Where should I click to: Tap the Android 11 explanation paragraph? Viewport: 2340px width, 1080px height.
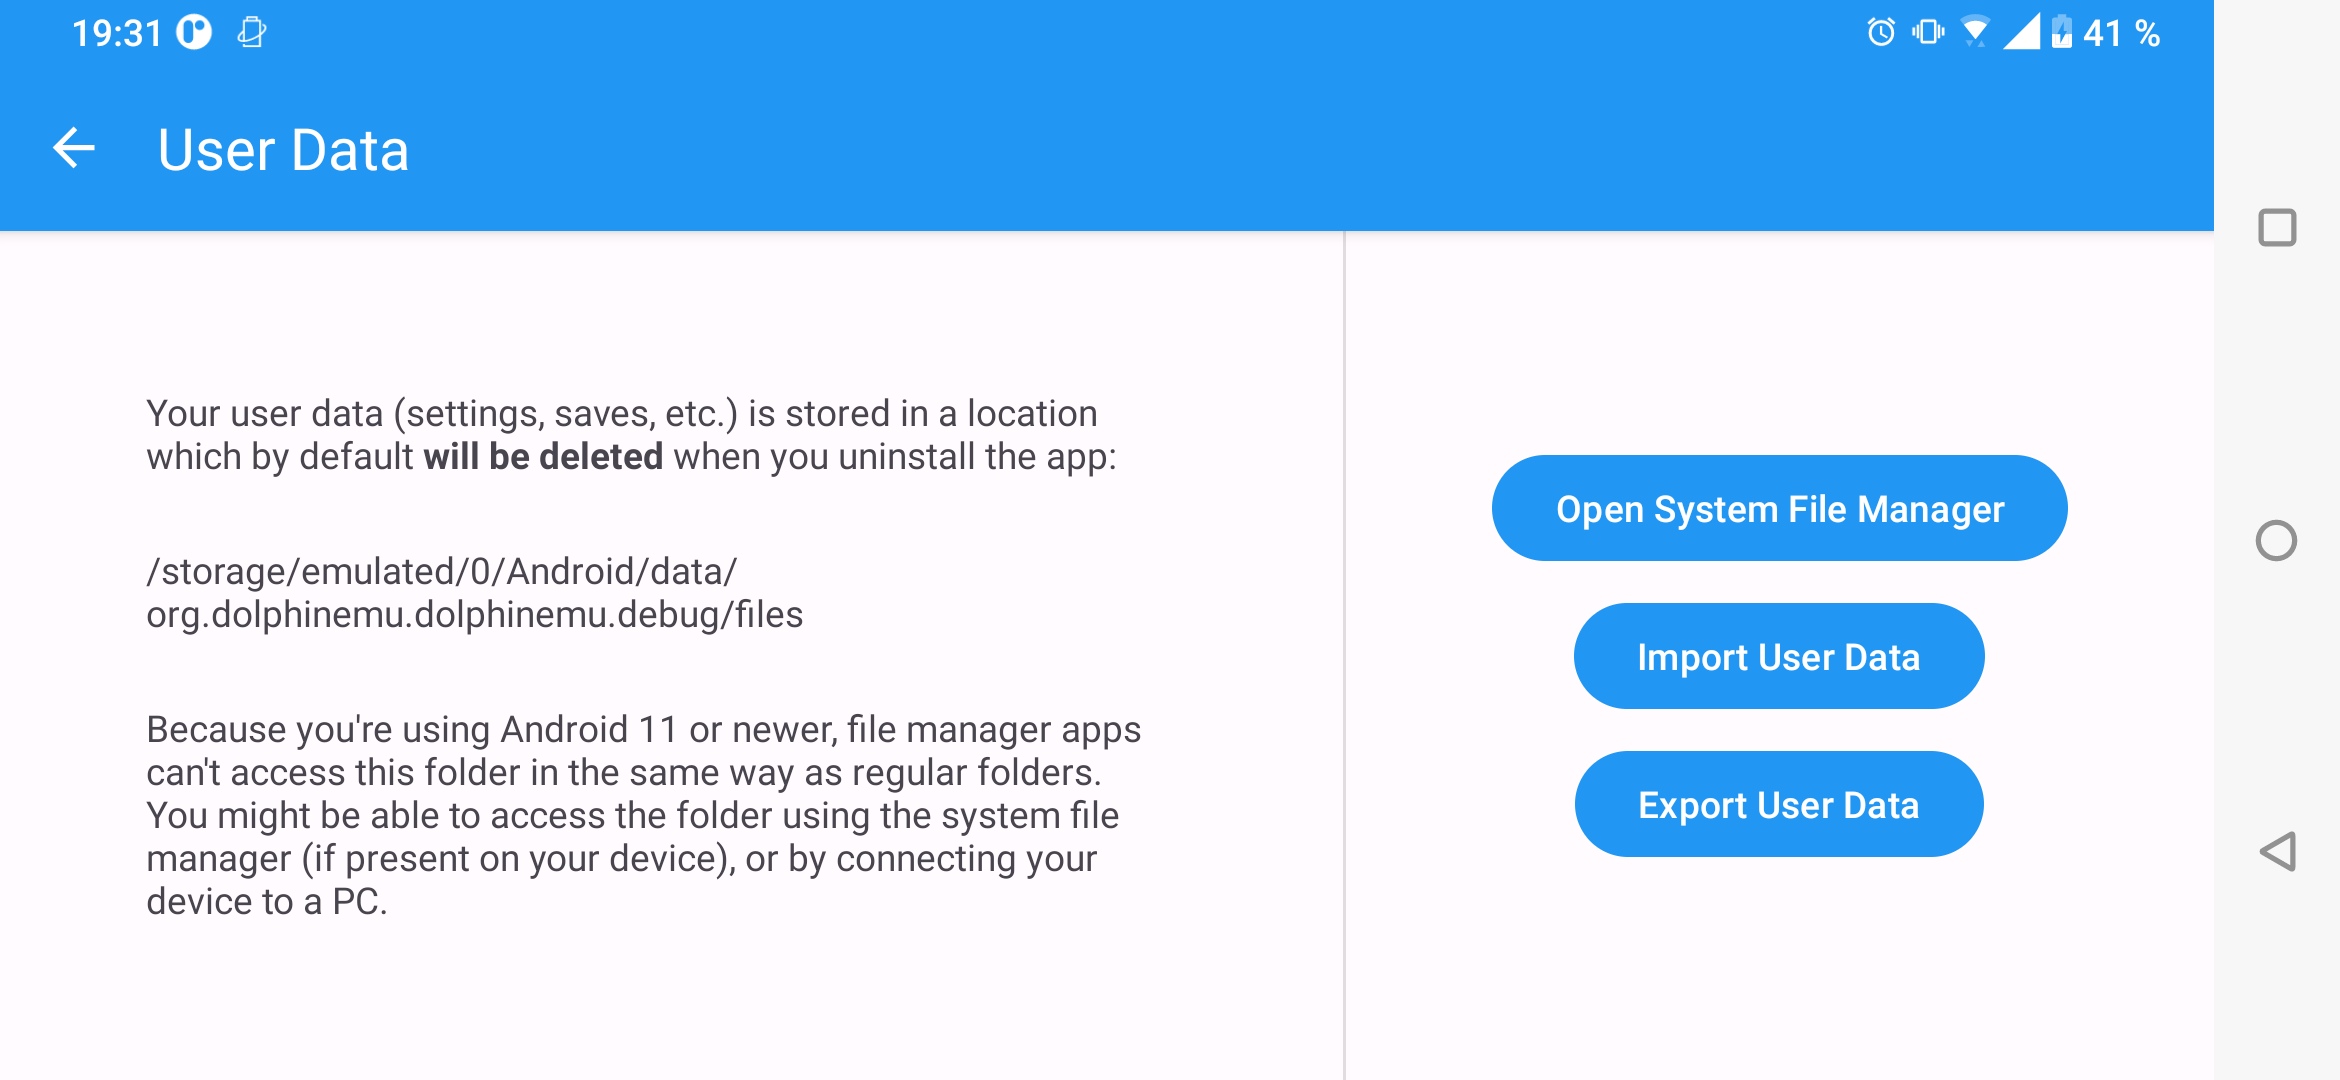coord(642,815)
